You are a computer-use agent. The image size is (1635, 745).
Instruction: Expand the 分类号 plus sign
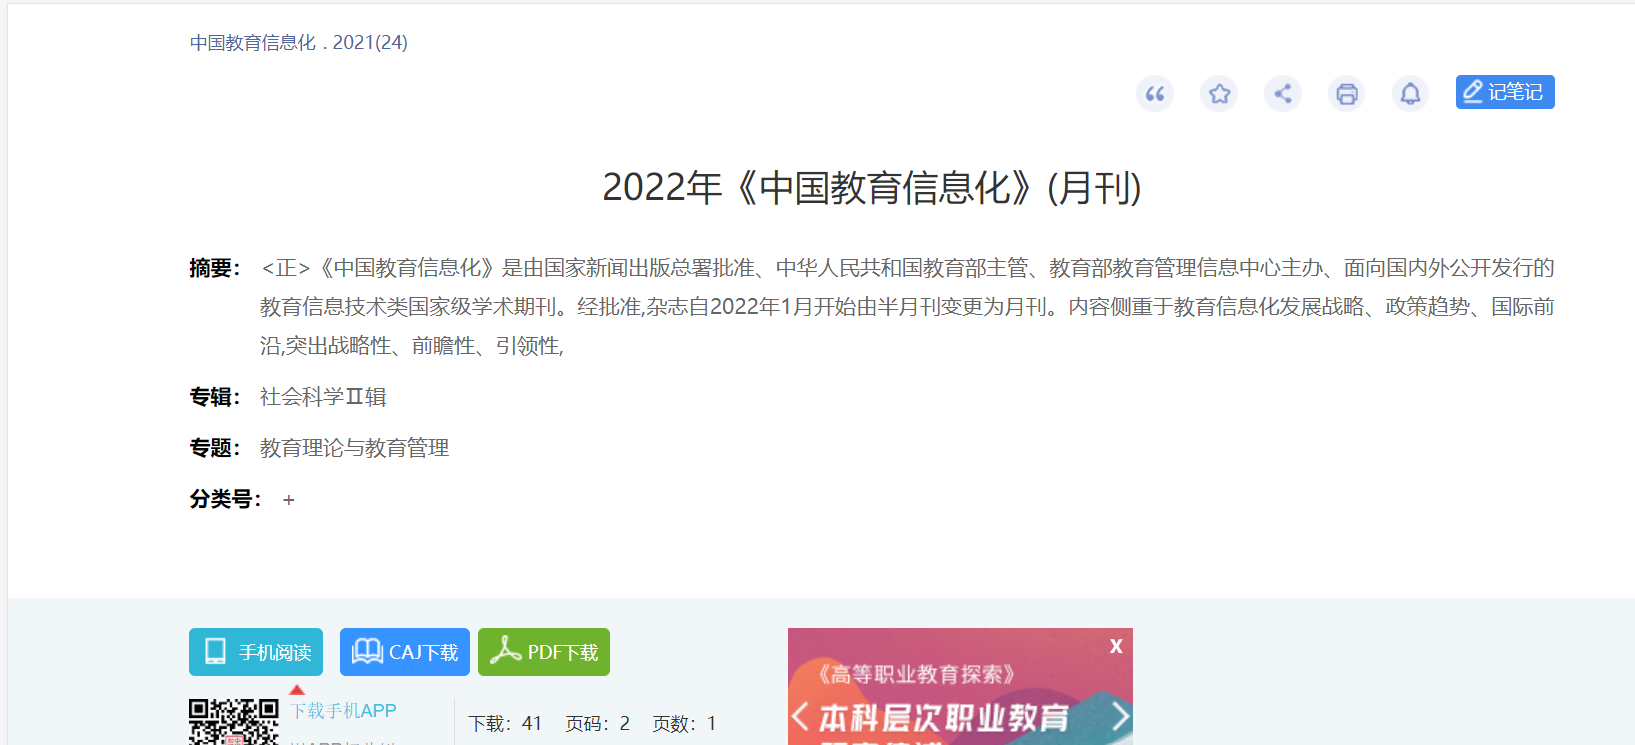pyautogui.click(x=288, y=500)
